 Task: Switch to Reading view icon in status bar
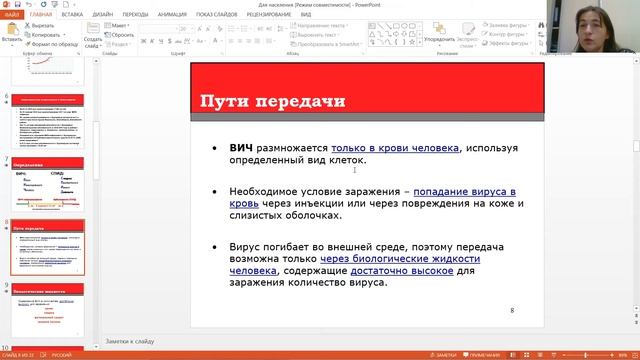coord(540,355)
